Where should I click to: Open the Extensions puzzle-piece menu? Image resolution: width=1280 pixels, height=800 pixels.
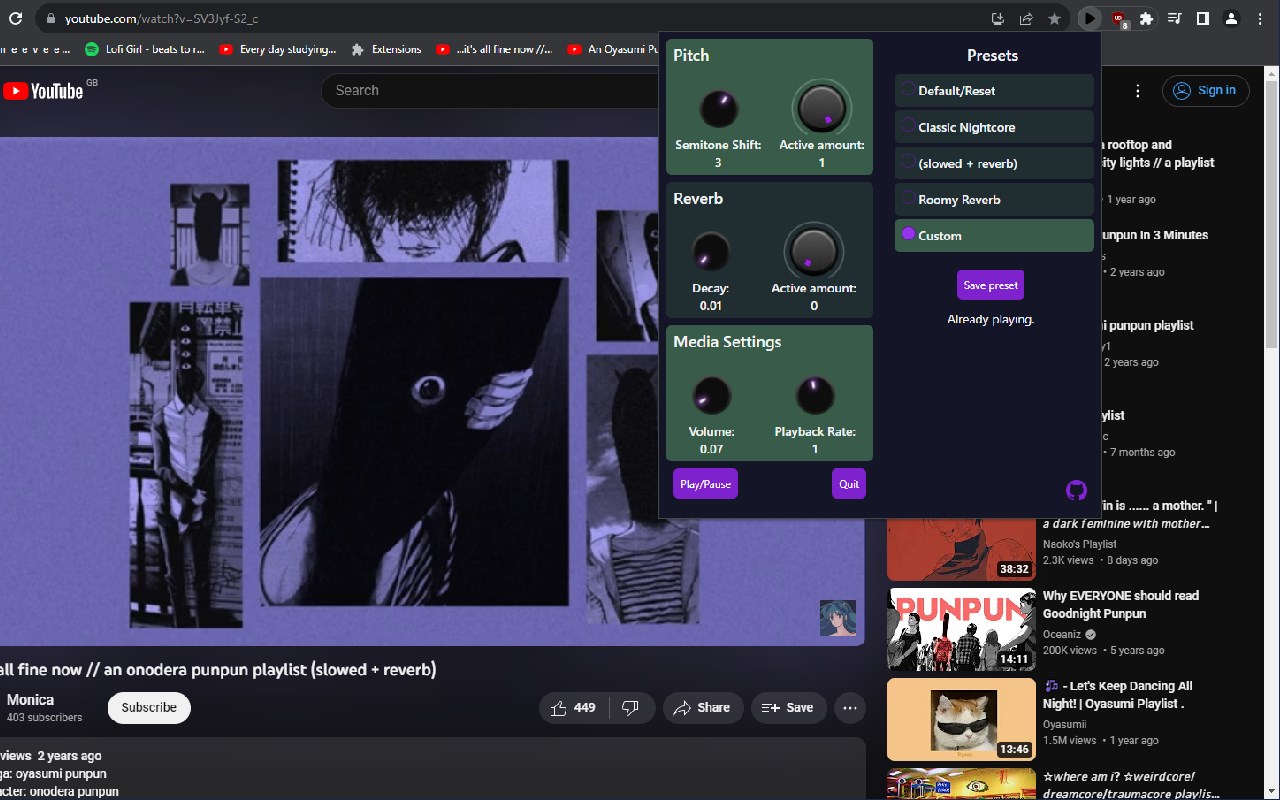(1147, 18)
